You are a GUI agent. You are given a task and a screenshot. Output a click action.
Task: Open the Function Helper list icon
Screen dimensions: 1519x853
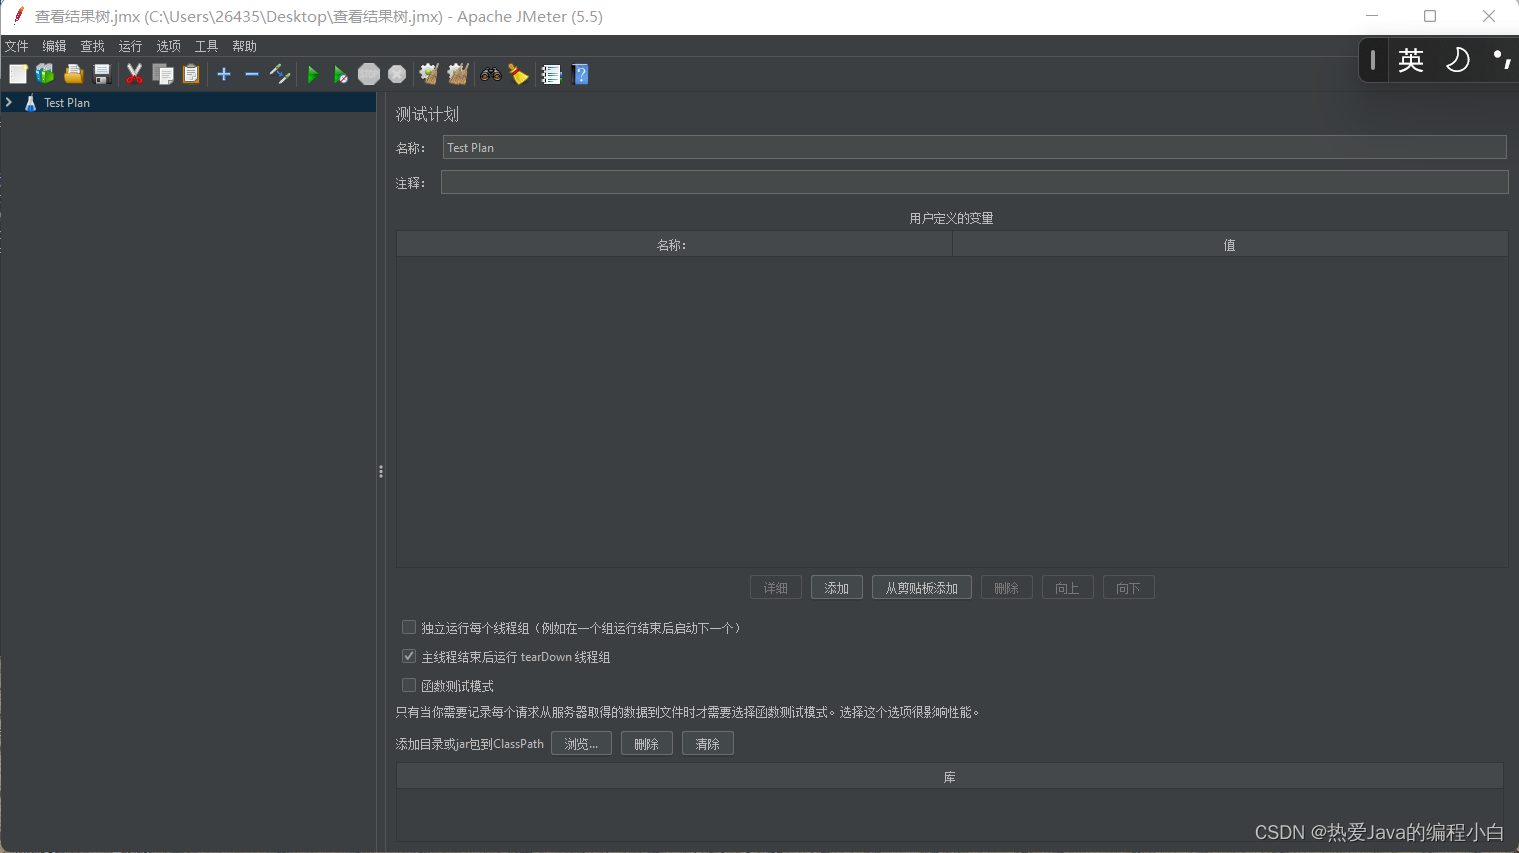(x=551, y=74)
